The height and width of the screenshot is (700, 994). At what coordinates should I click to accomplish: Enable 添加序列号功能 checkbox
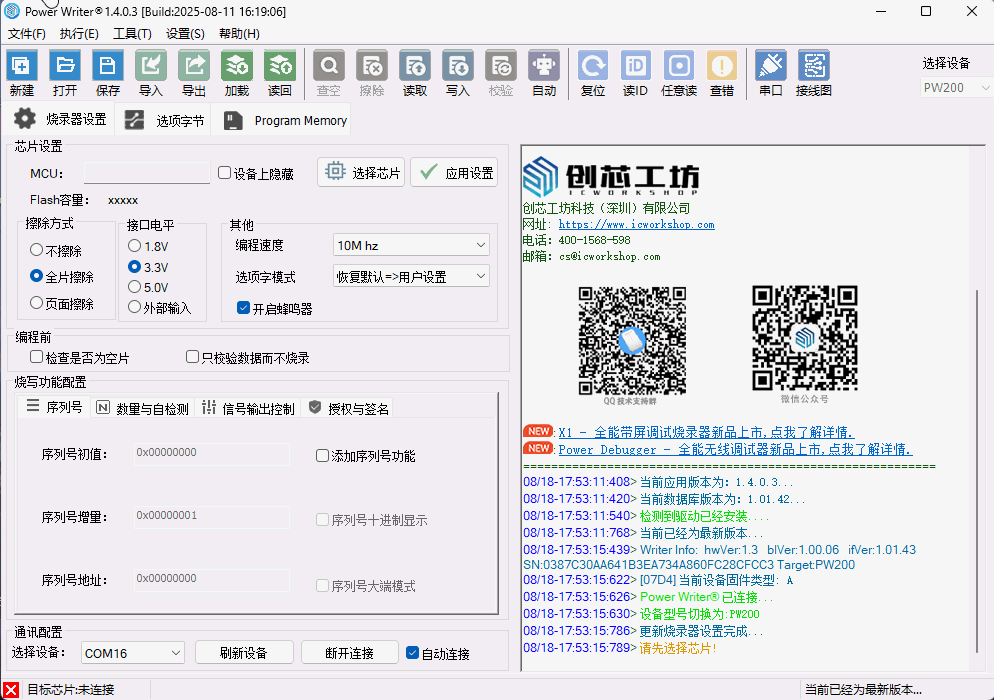tap(322, 455)
